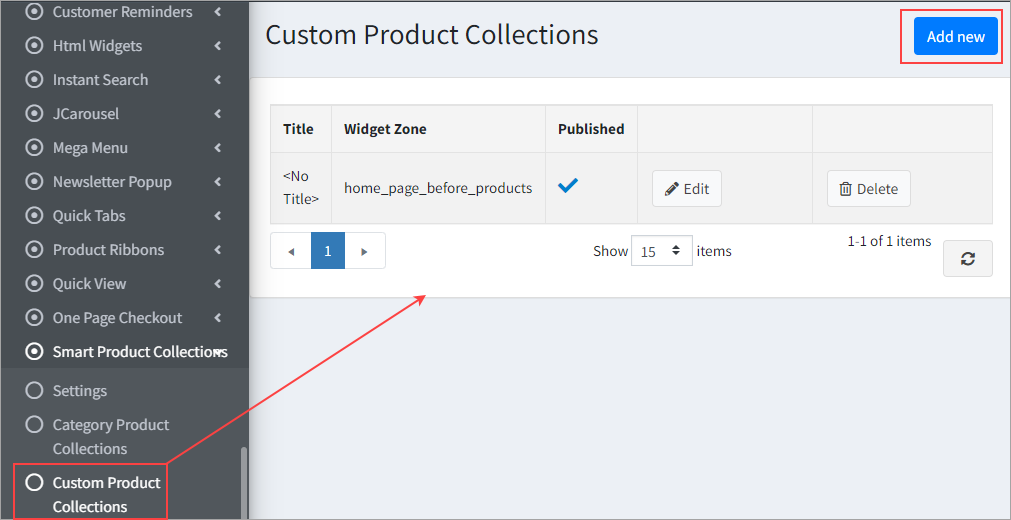Click the Instant Search circle icon
The image size is (1011, 520).
tap(35, 80)
